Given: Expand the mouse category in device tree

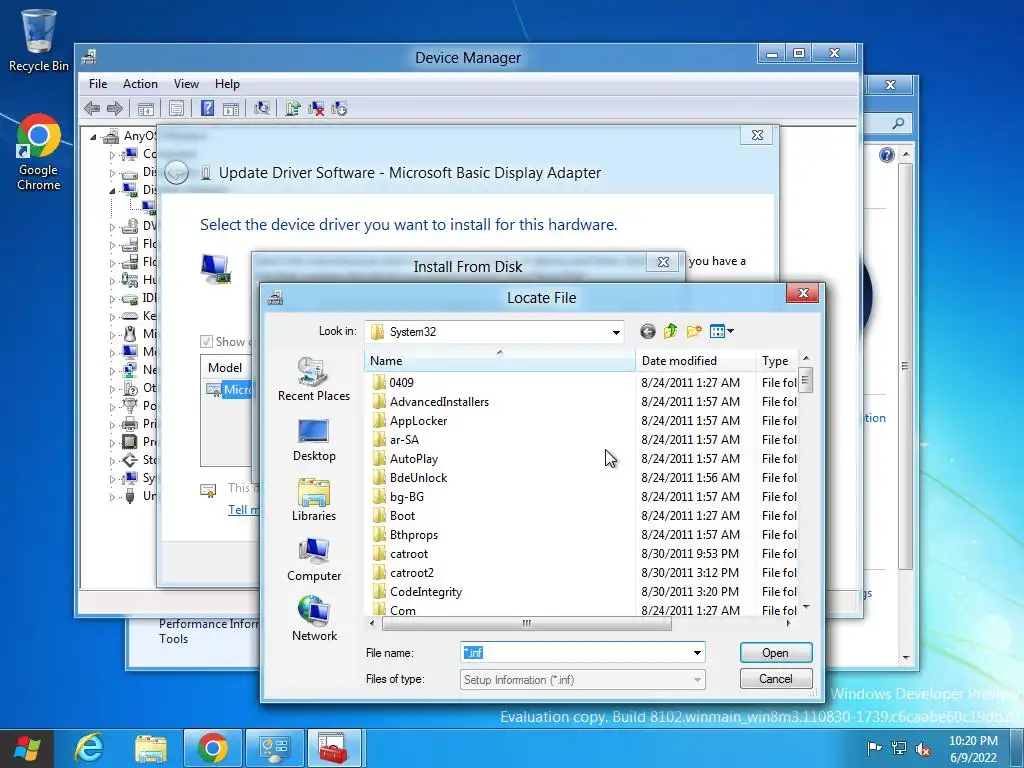Looking at the screenshot, I should pyautogui.click(x=112, y=335).
